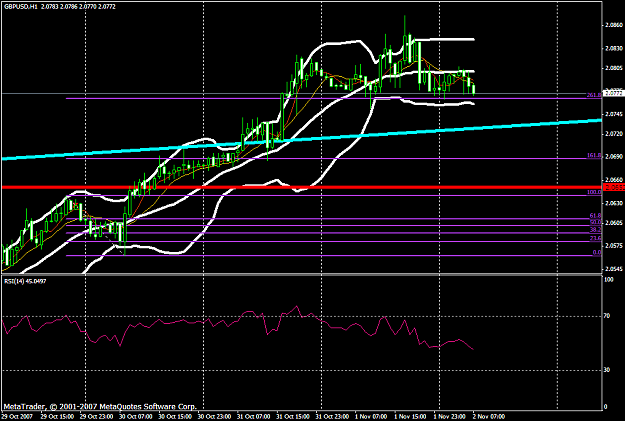
Task: Click the RSI(14) 45.0497 indicator label
Action: click(25, 281)
